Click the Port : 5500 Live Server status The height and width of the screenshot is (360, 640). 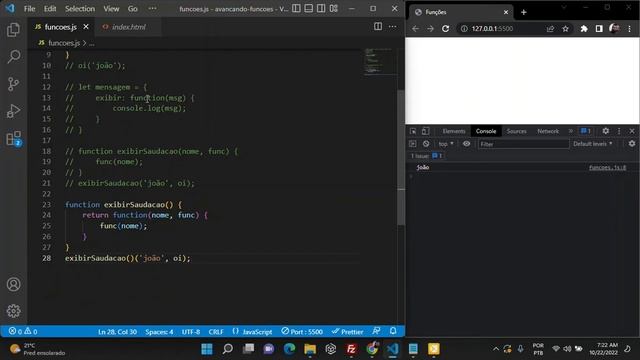302,331
